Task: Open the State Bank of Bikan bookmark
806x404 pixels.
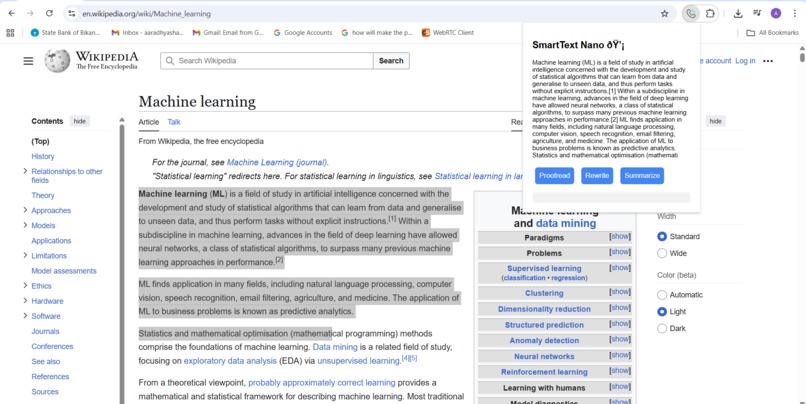Action: pos(65,33)
